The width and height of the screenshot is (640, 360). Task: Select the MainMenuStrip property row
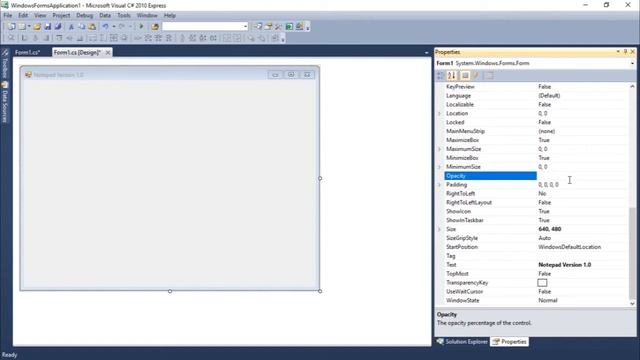pos(536,131)
